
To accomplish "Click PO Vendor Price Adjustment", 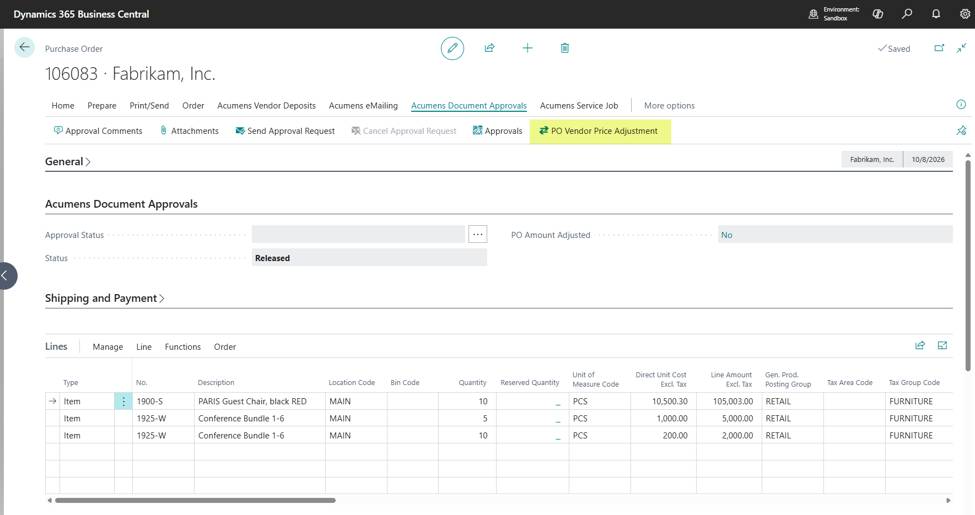I will coord(600,131).
